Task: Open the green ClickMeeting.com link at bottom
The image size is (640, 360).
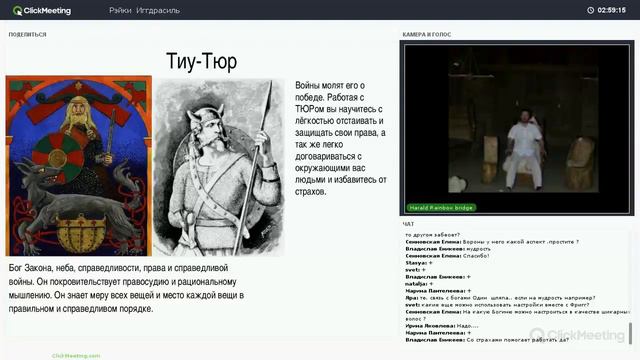Action: pos(76,356)
